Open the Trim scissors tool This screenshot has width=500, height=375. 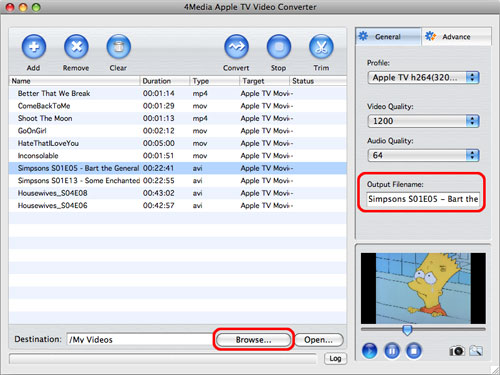click(321, 47)
